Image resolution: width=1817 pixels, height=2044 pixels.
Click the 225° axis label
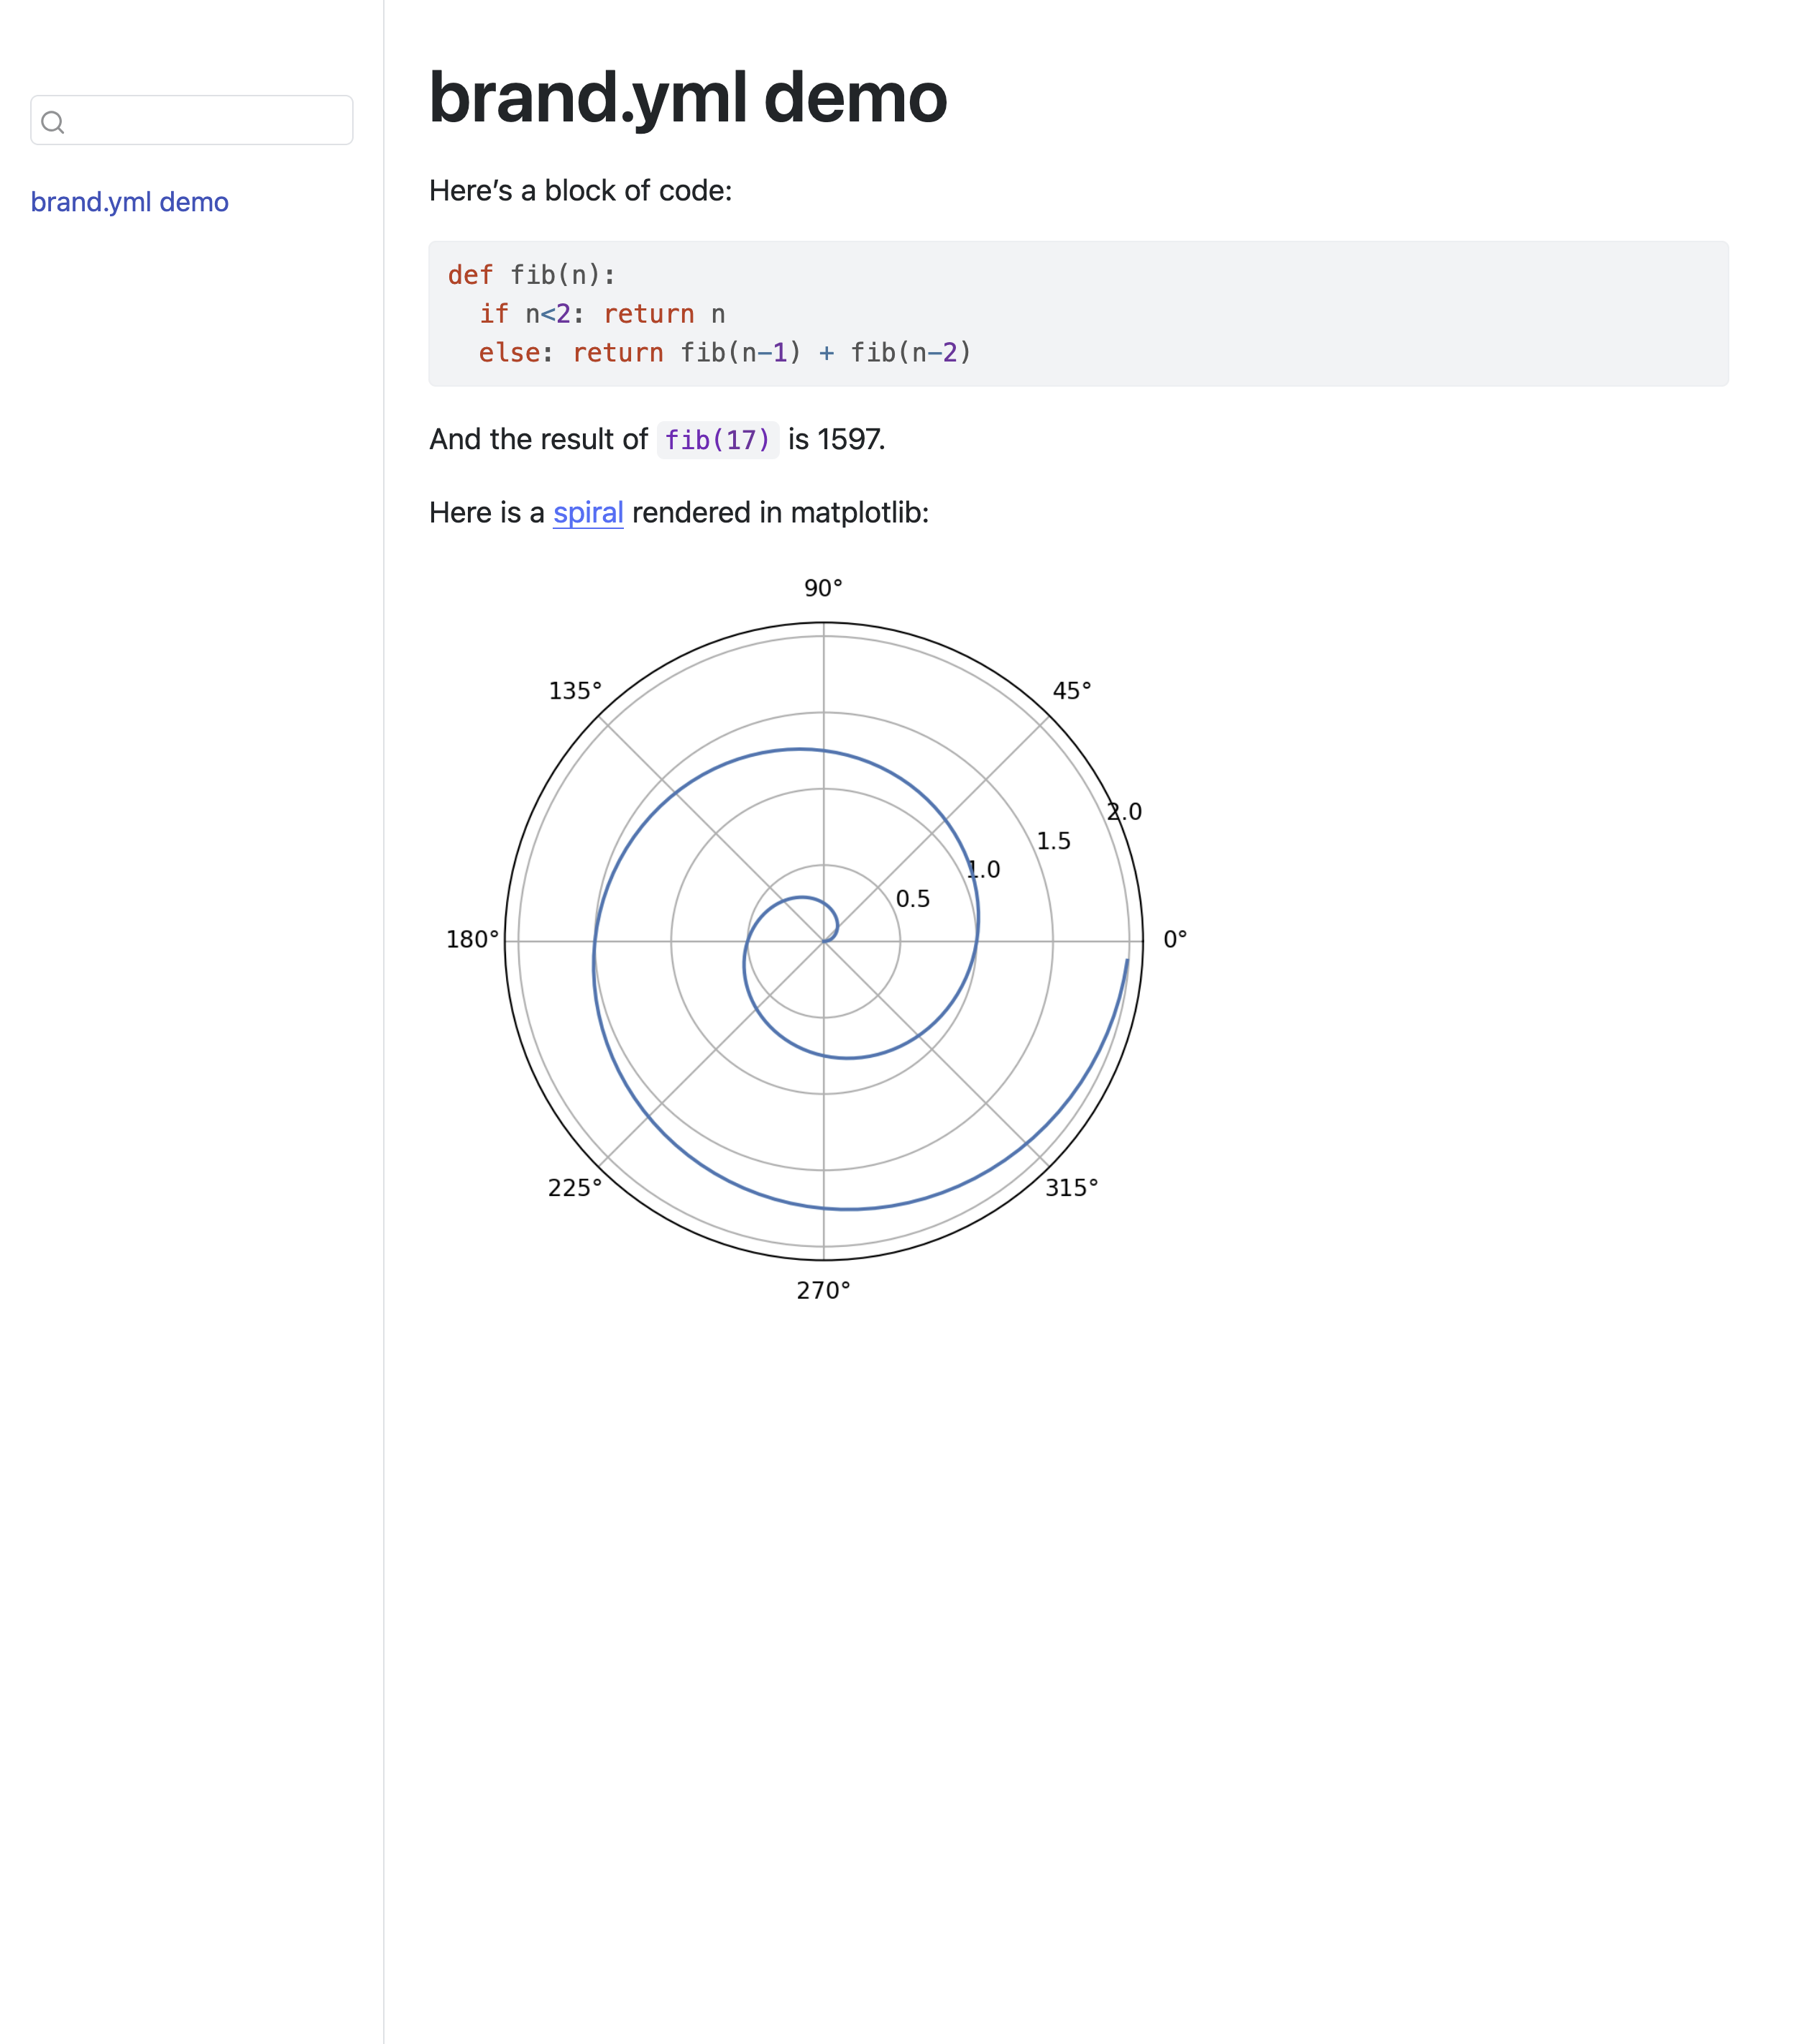point(575,1187)
